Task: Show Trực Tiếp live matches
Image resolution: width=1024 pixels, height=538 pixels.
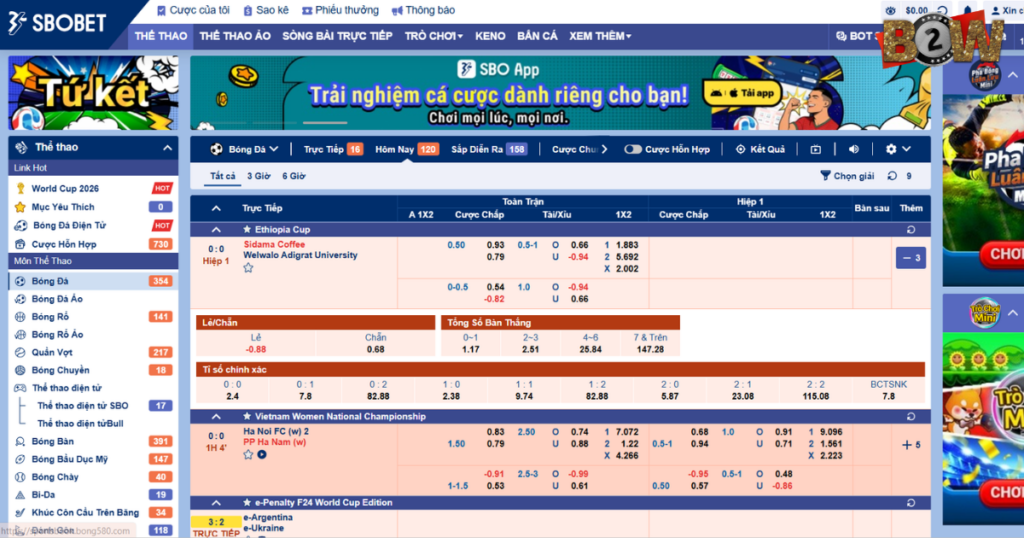Action: click(333, 150)
